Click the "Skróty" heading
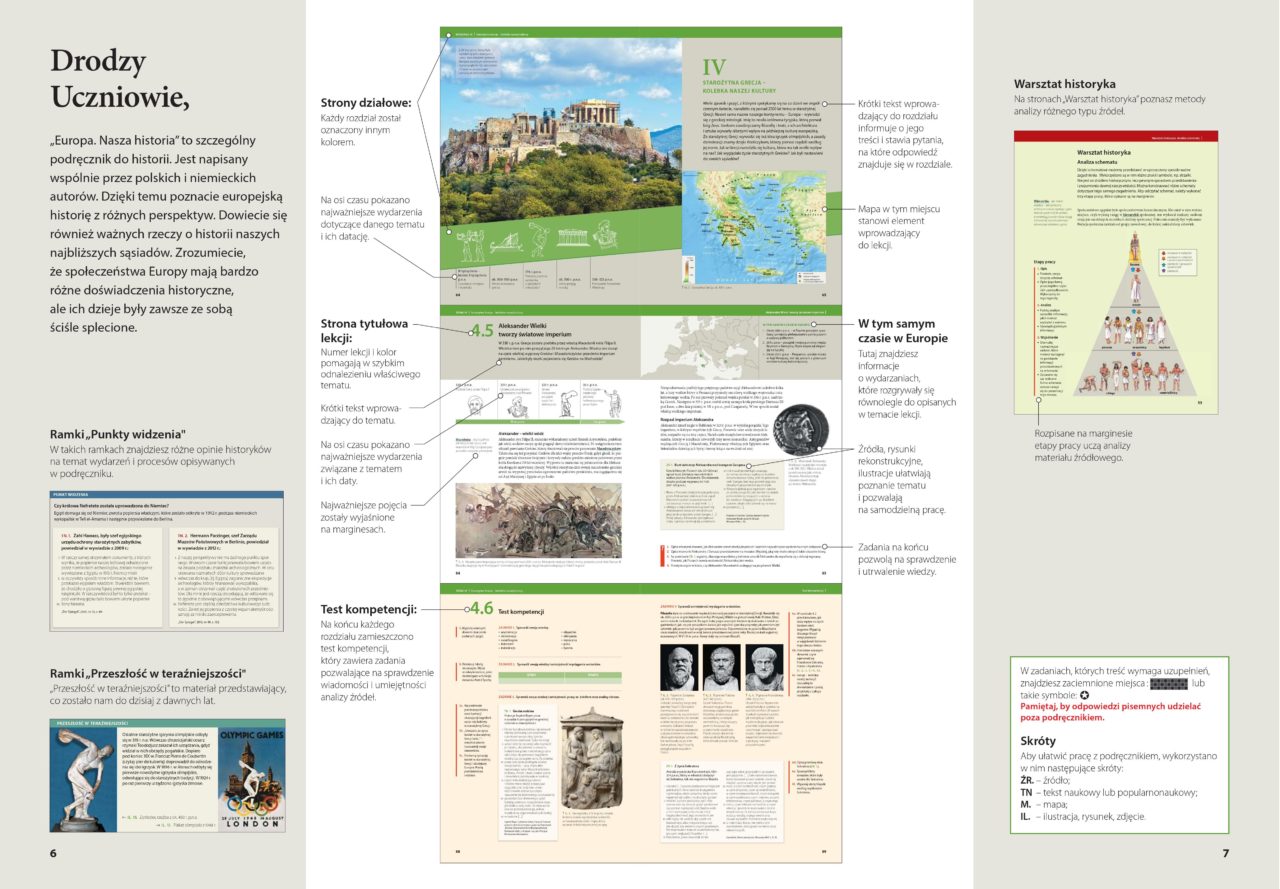 (x=1040, y=741)
